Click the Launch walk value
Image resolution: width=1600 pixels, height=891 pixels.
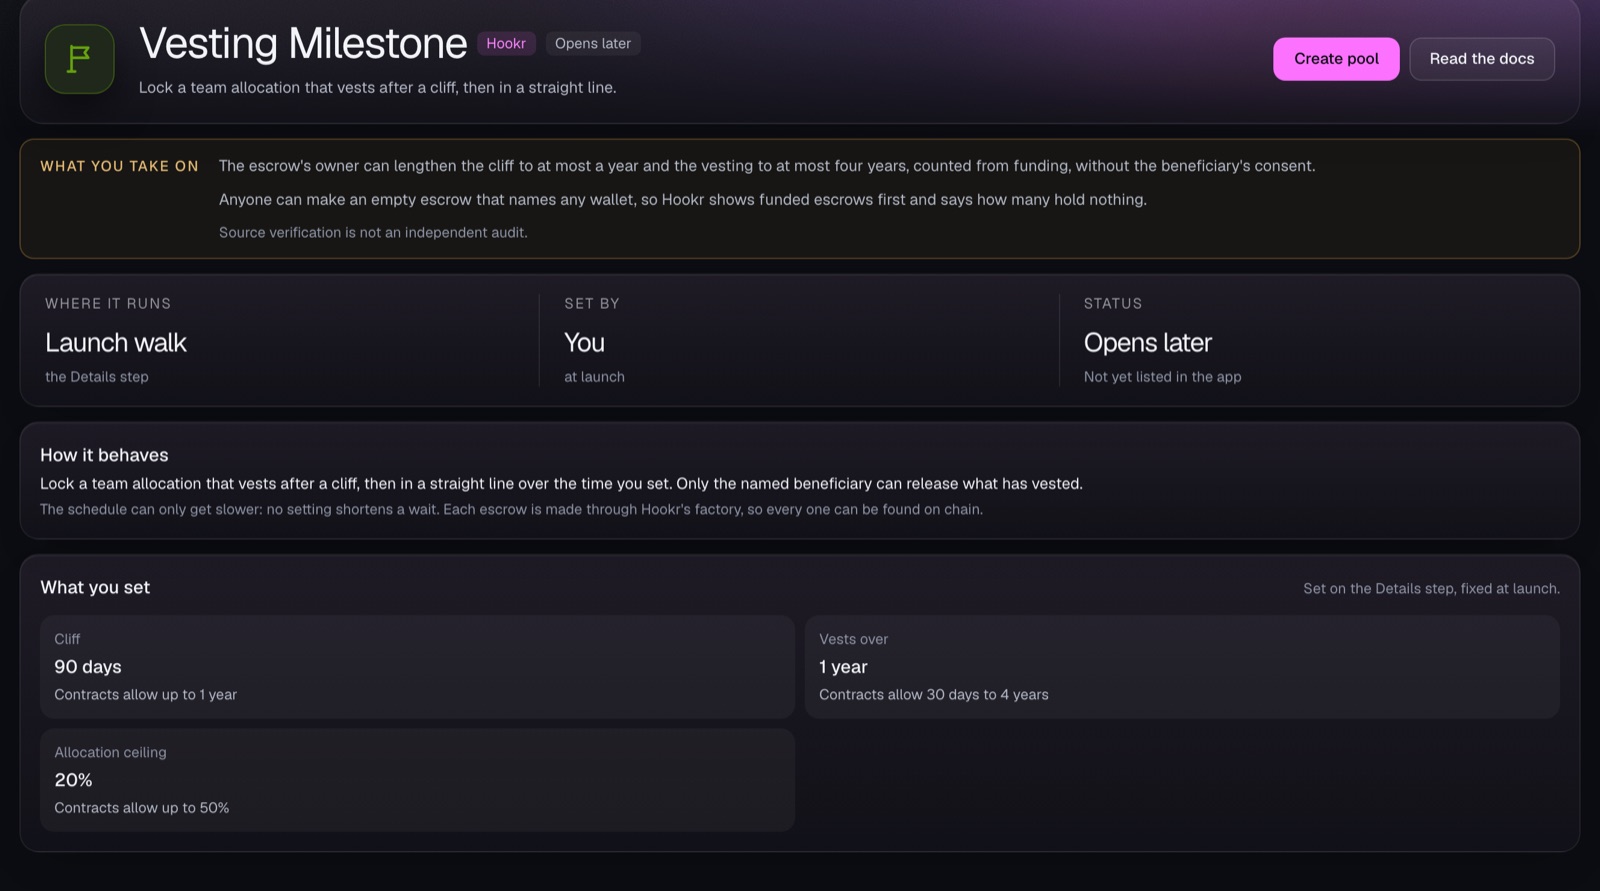tap(116, 343)
